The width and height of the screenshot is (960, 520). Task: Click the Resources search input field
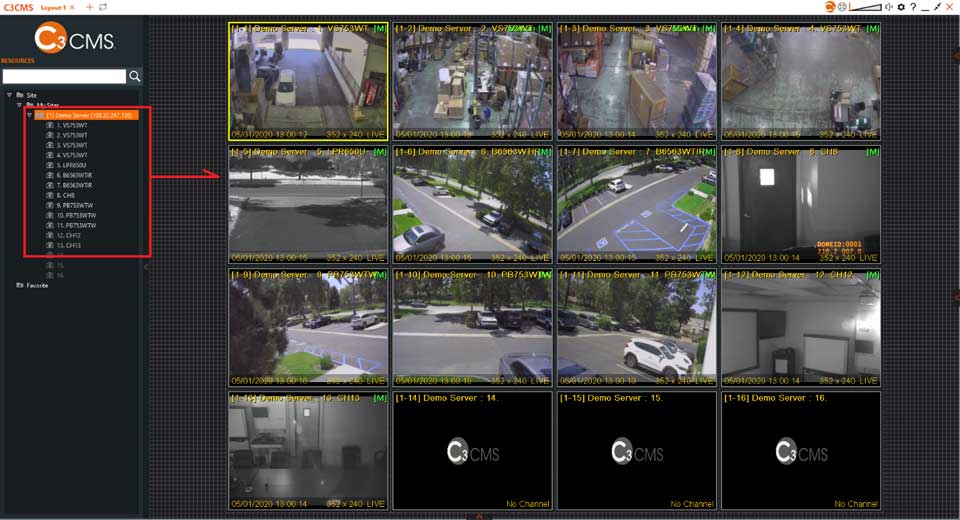tap(64, 76)
